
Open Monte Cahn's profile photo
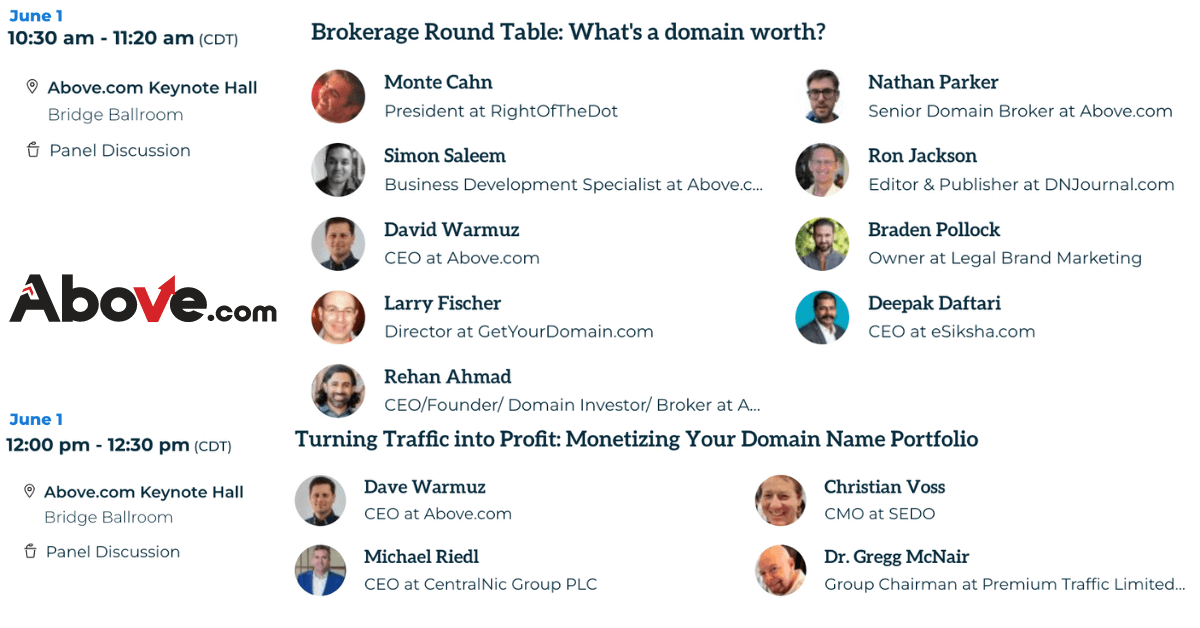click(x=338, y=96)
